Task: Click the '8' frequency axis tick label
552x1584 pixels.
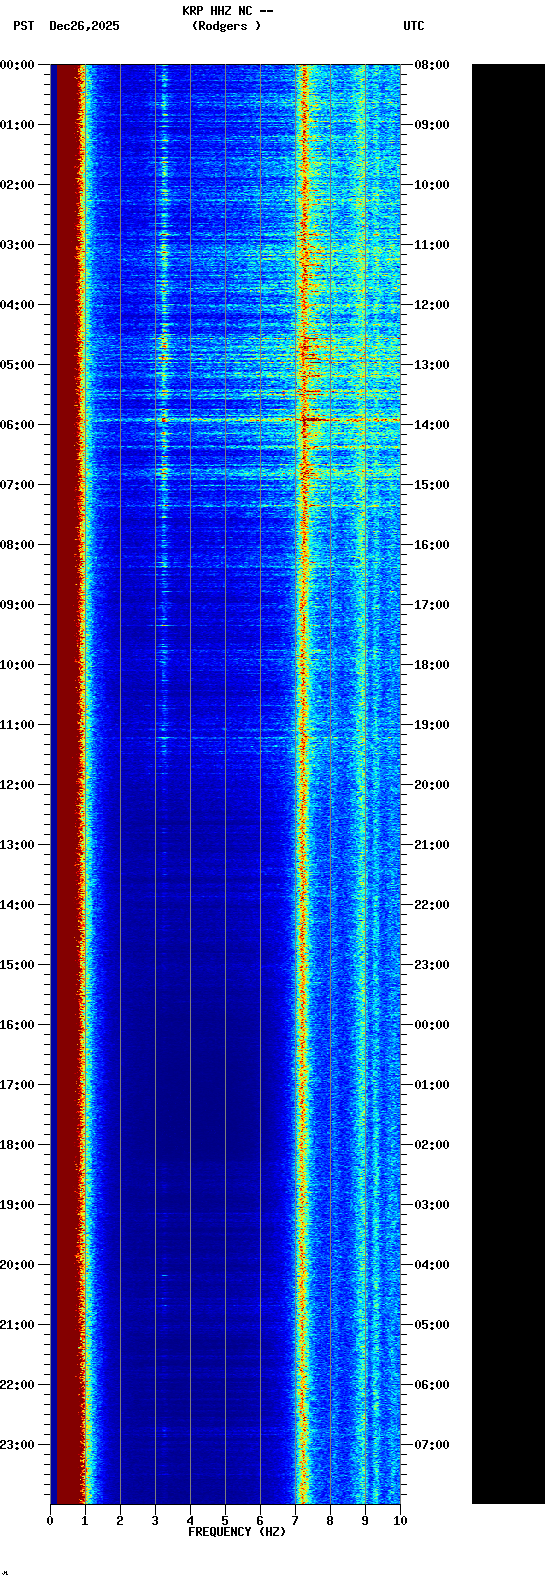Action: [x=330, y=1521]
